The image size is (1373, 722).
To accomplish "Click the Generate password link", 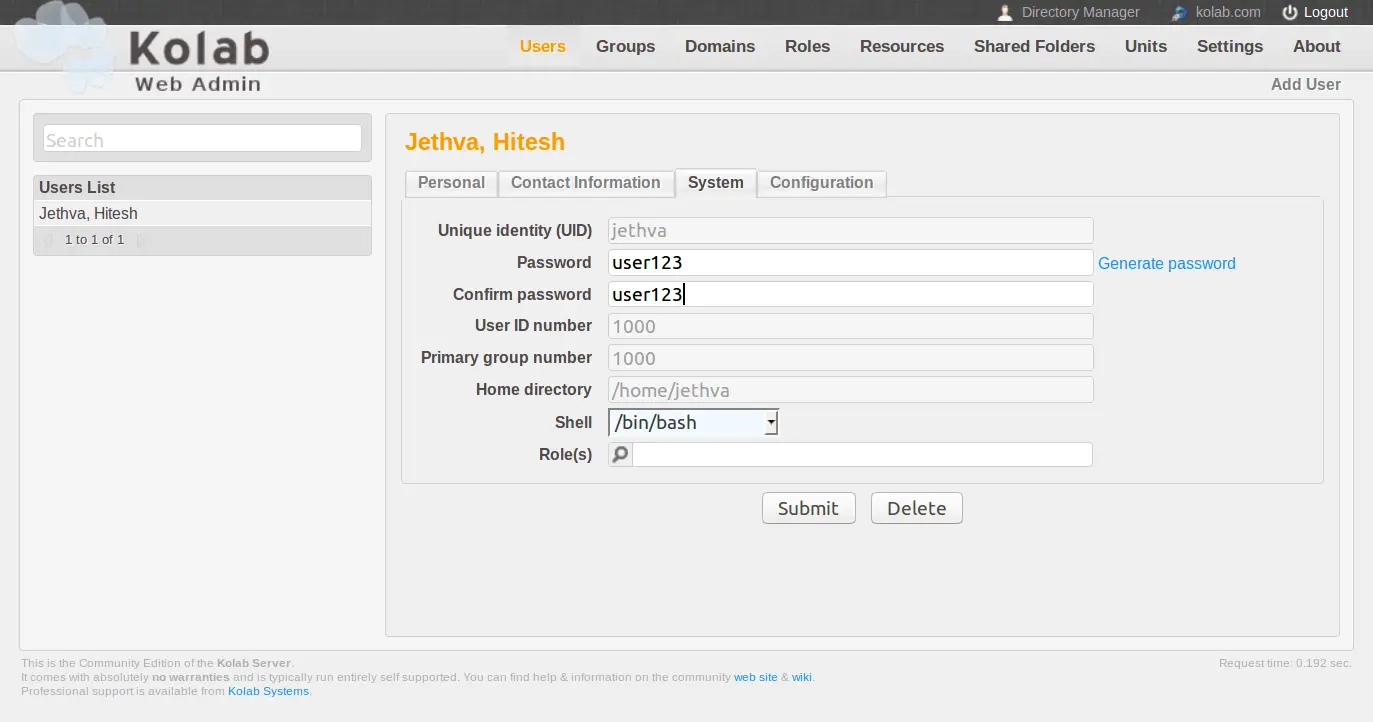I will (x=1167, y=264).
